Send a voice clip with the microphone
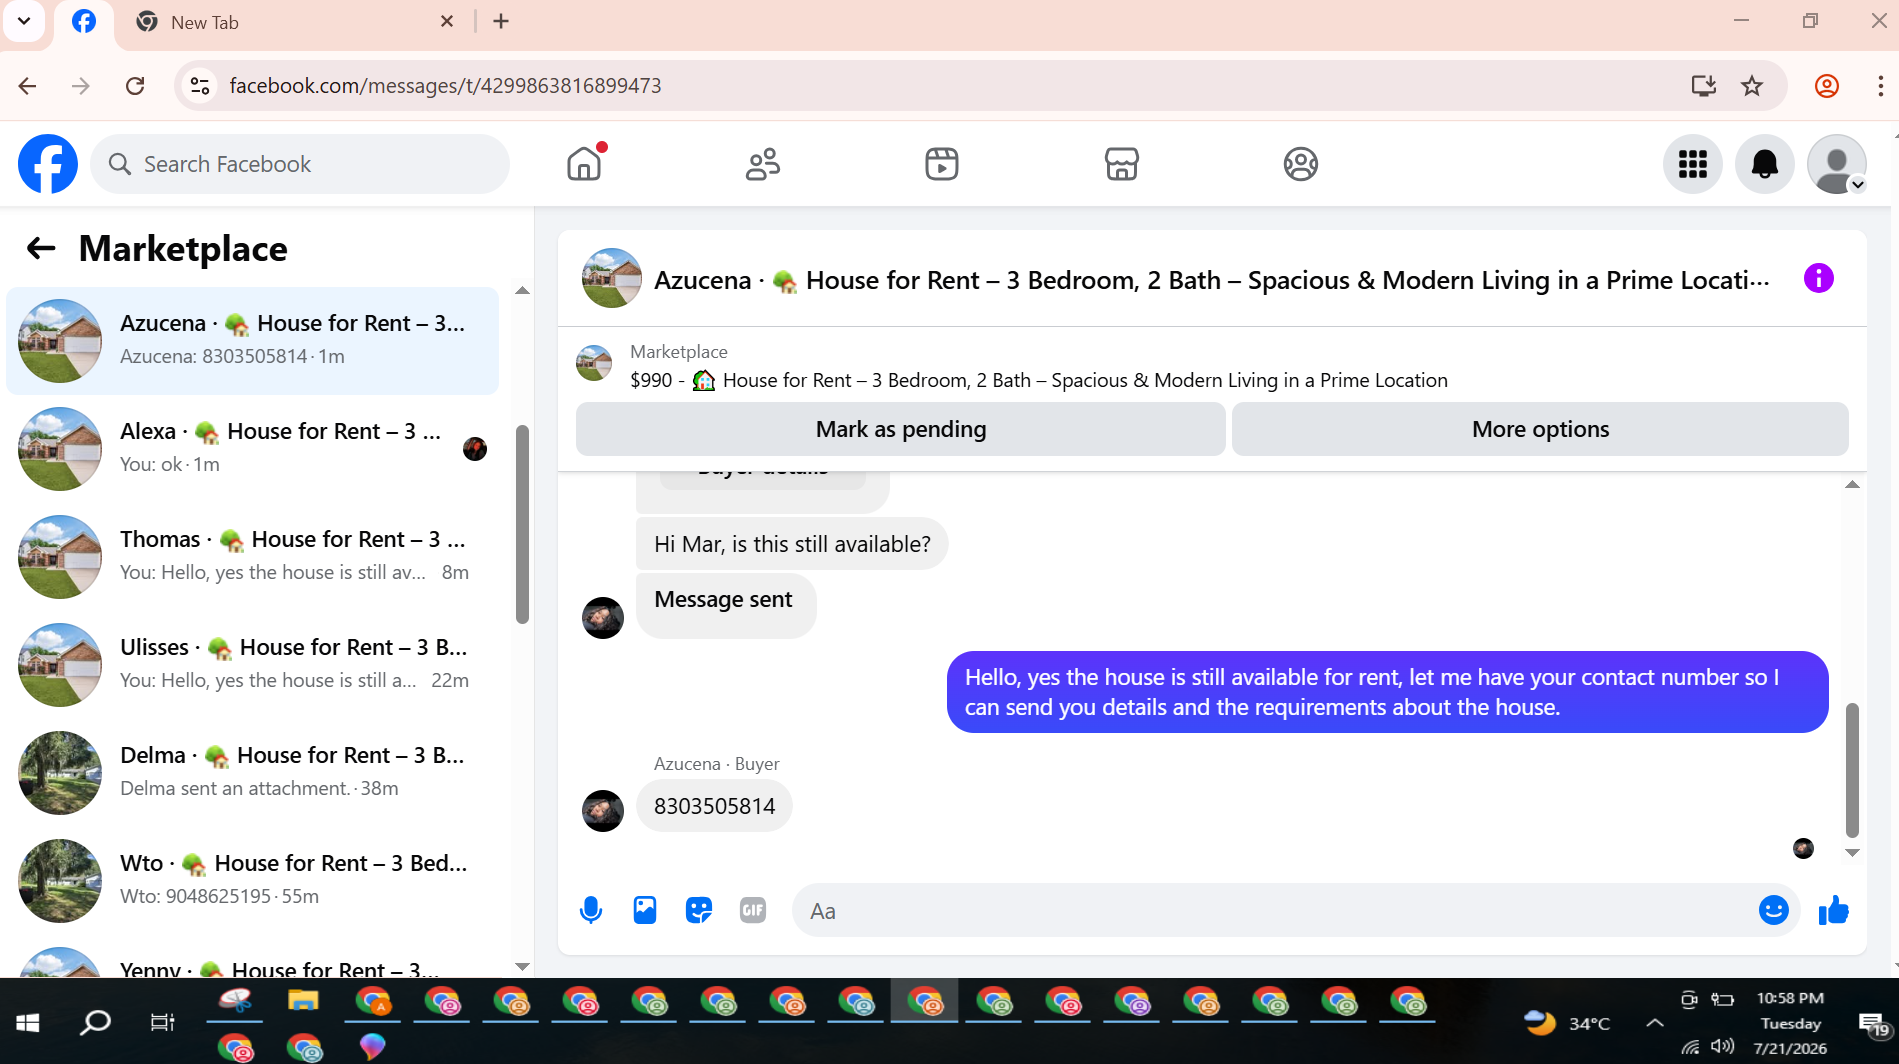The height and width of the screenshot is (1064, 1899). tap(591, 910)
